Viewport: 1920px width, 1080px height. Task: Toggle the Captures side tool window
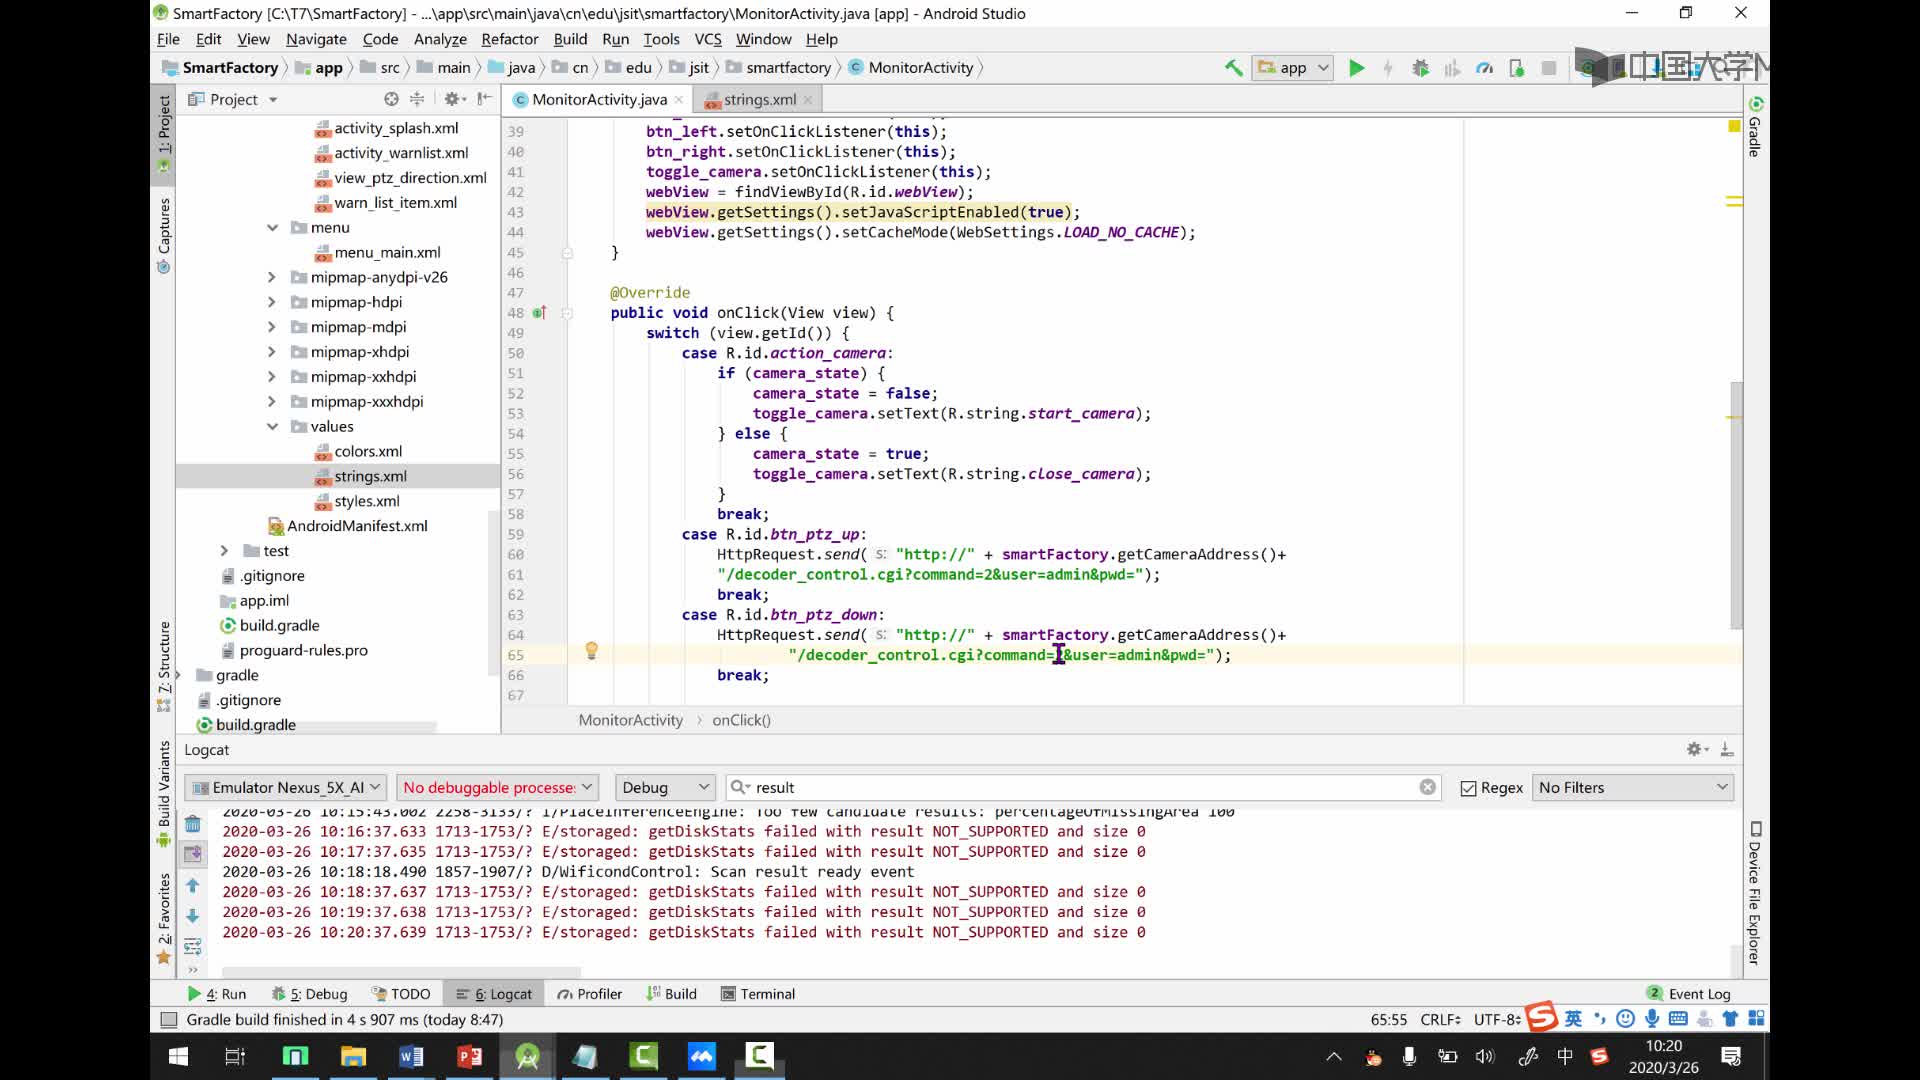pyautogui.click(x=164, y=235)
